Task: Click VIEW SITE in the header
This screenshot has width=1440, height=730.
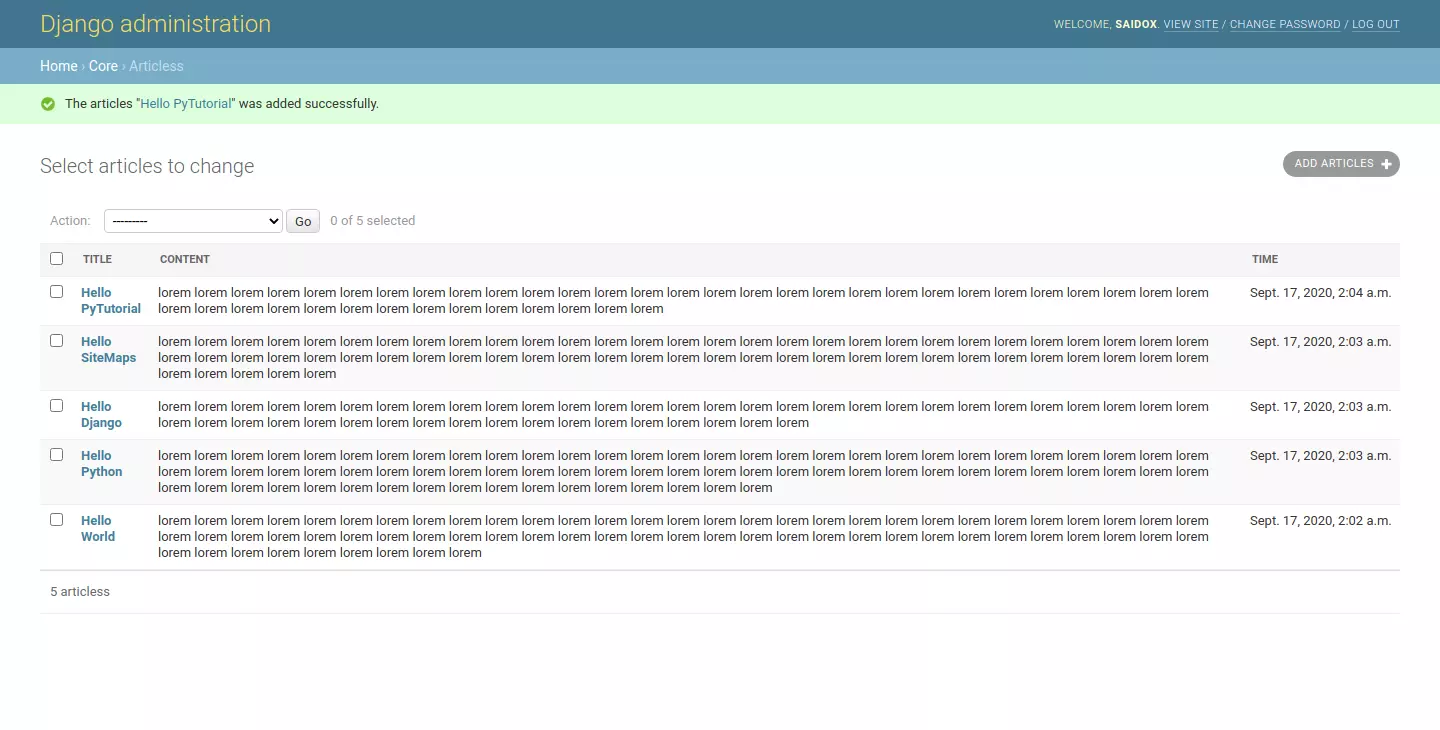Action: pos(1190,24)
